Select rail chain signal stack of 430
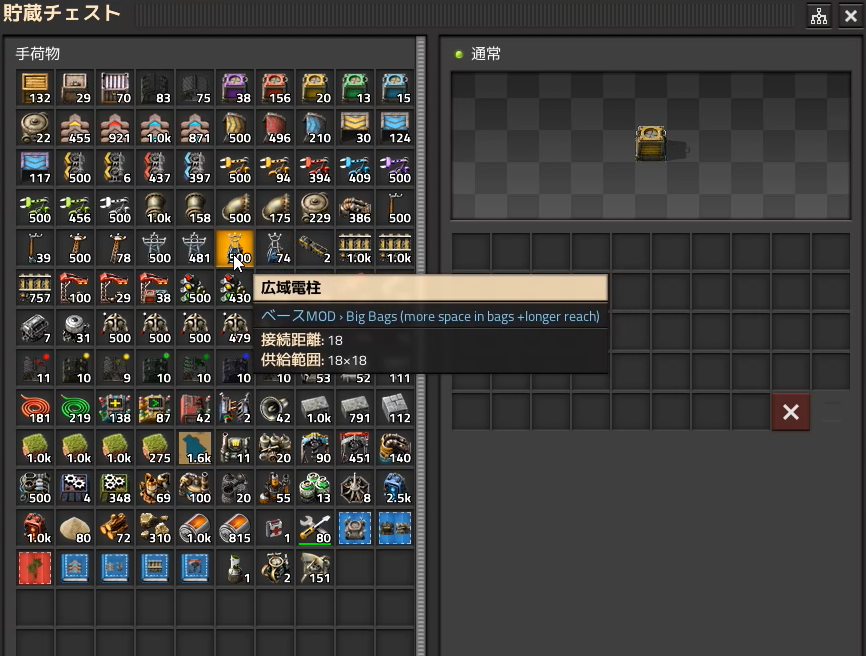Screen dimensions: 866x656 [x=235, y=288]
